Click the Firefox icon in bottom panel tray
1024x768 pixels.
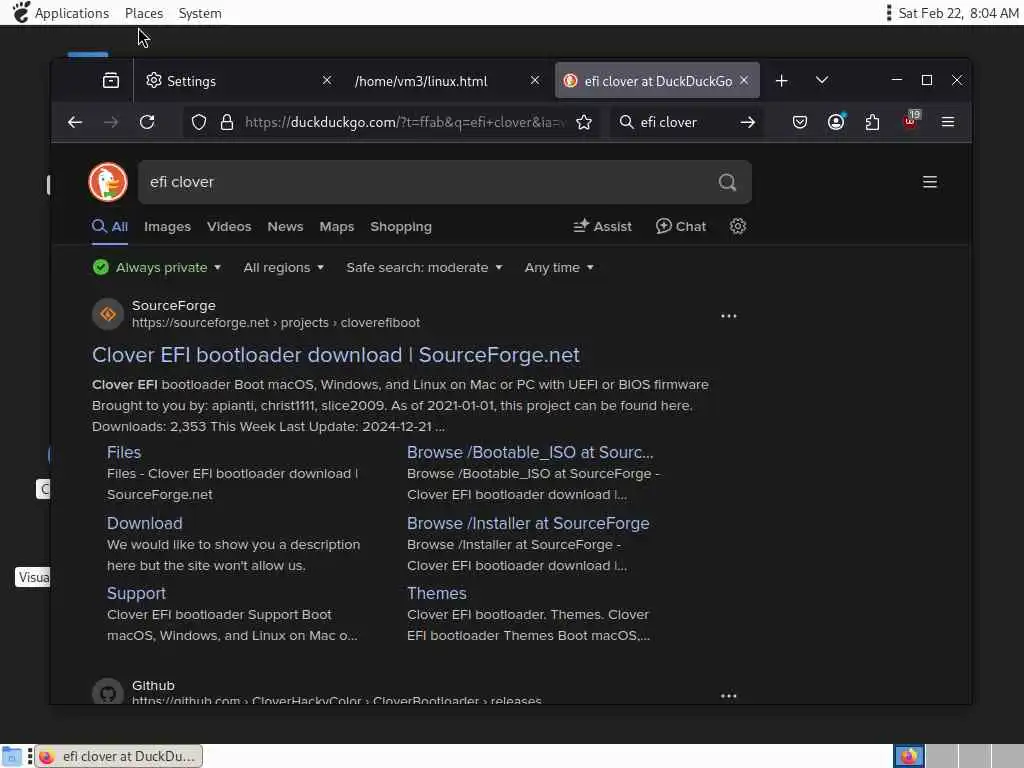[909, 756]
